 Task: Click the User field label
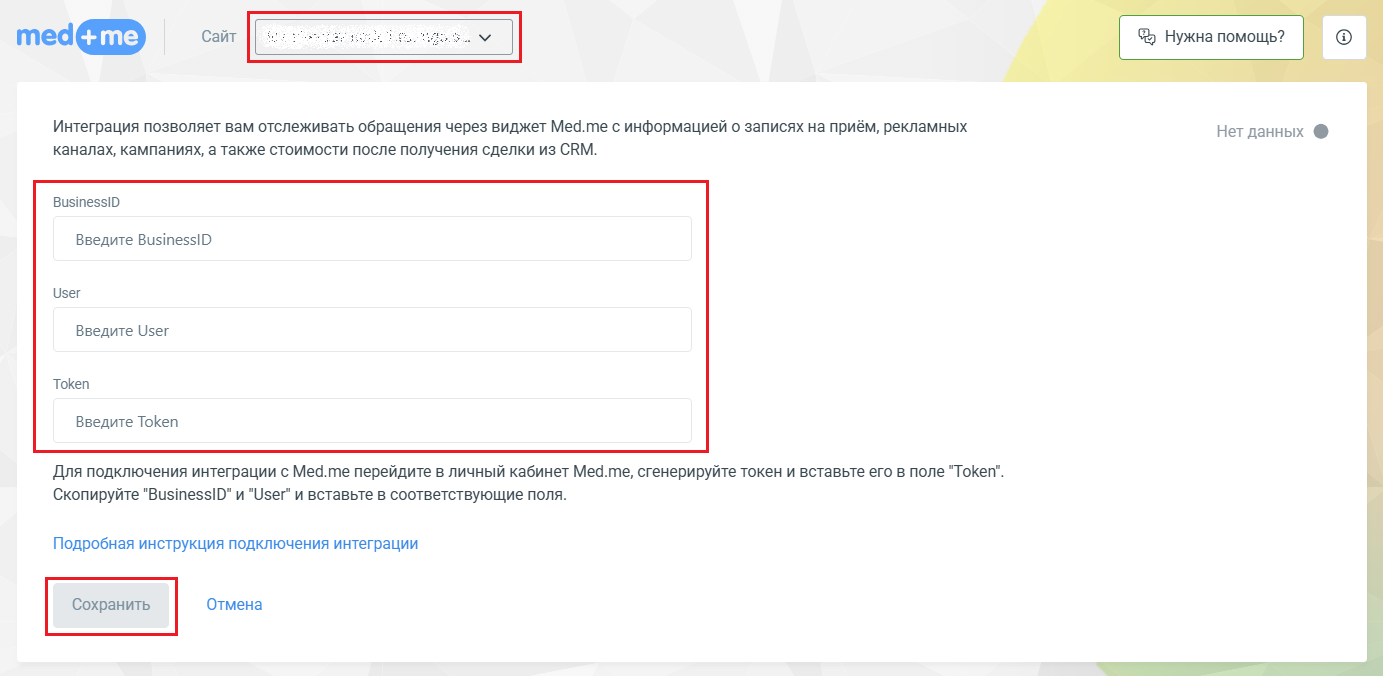(67, 293)
